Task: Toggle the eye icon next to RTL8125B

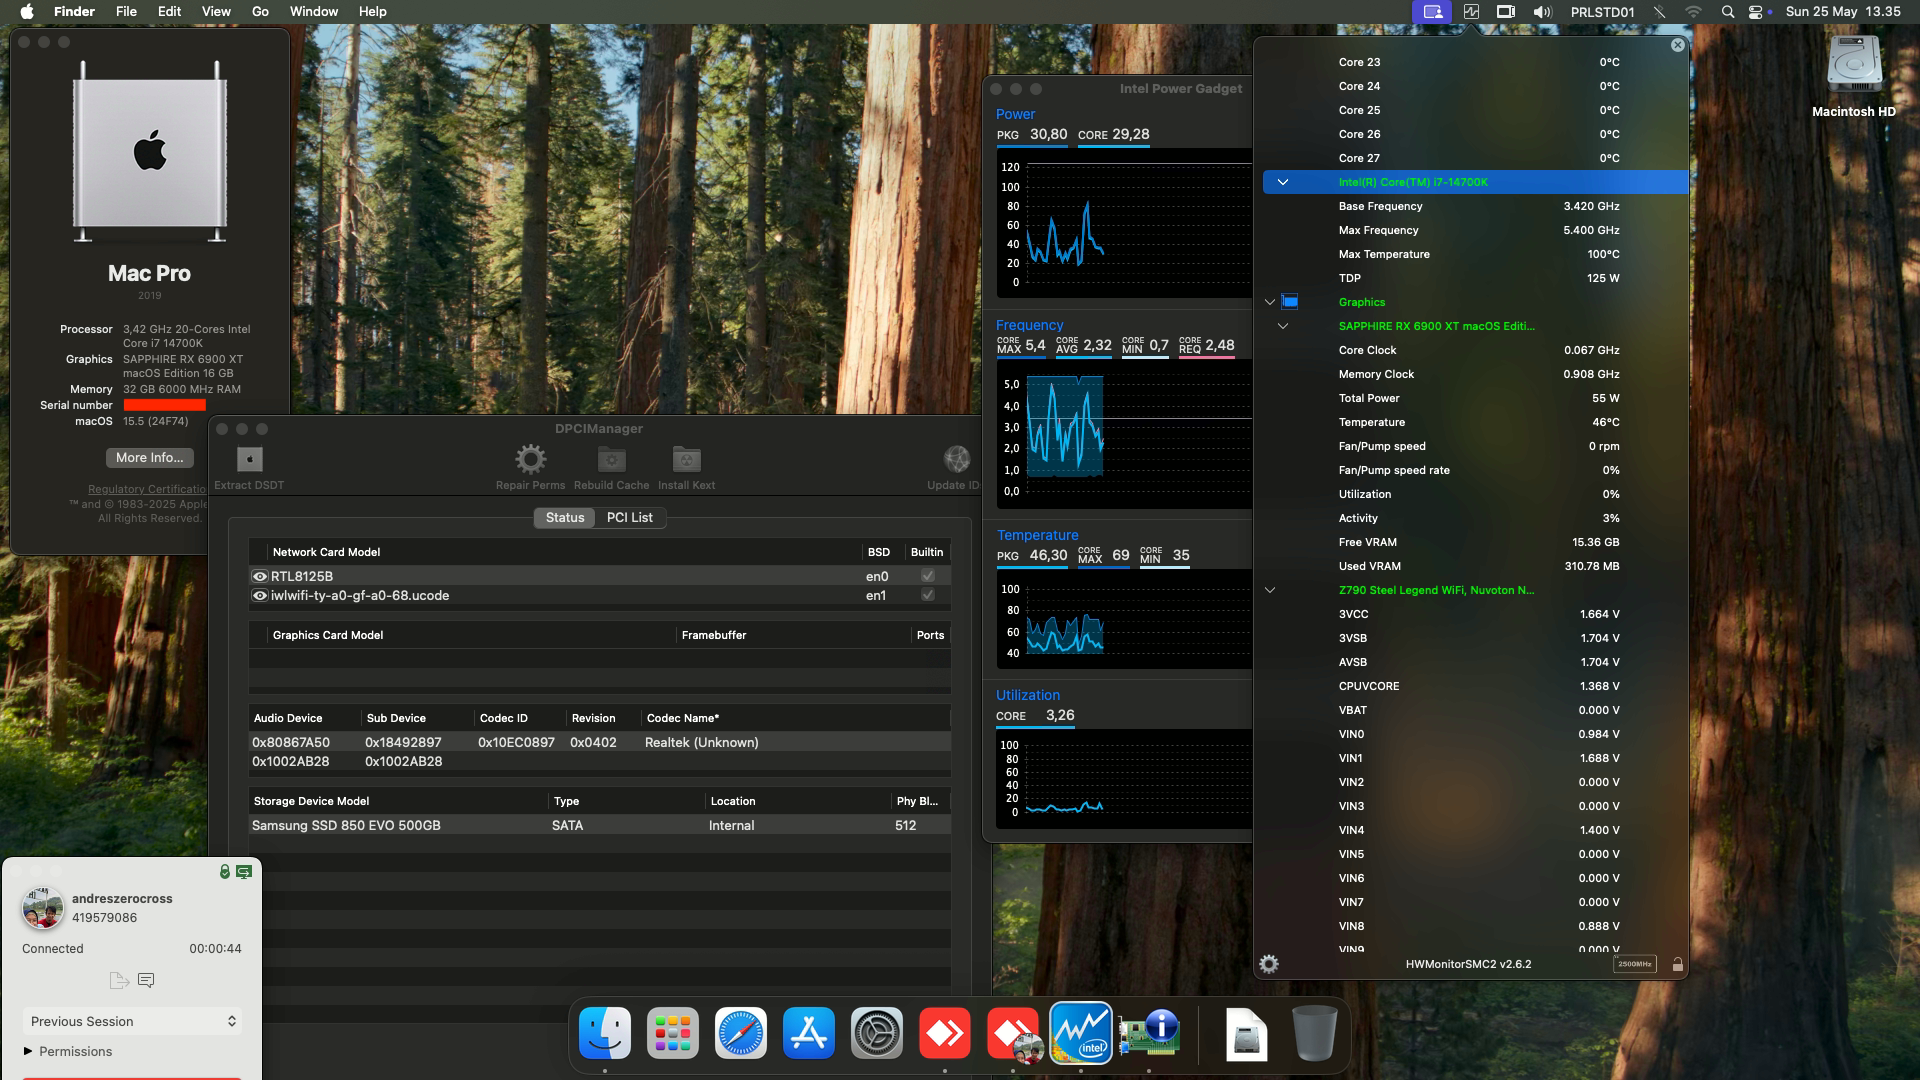Action: [258, 575]
